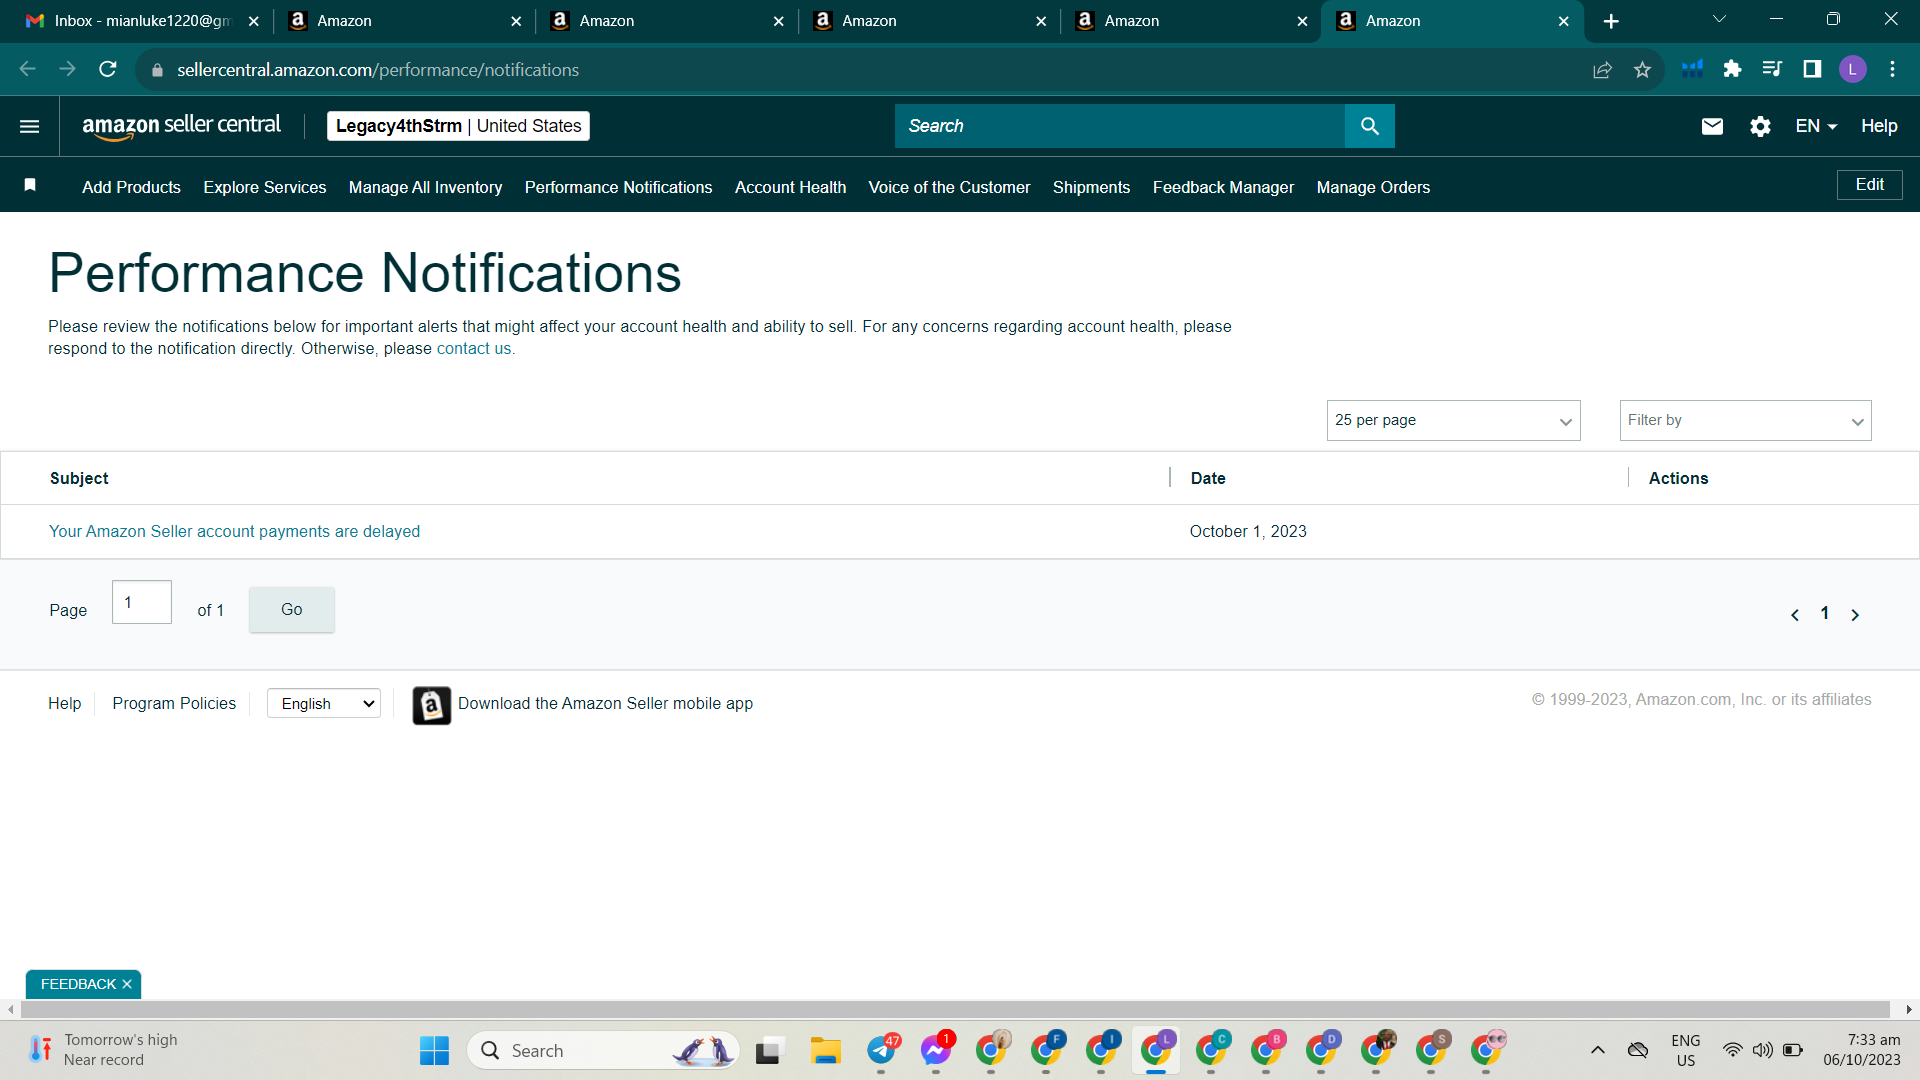
Task: Click the page number input field
Action: pos(142,602)
